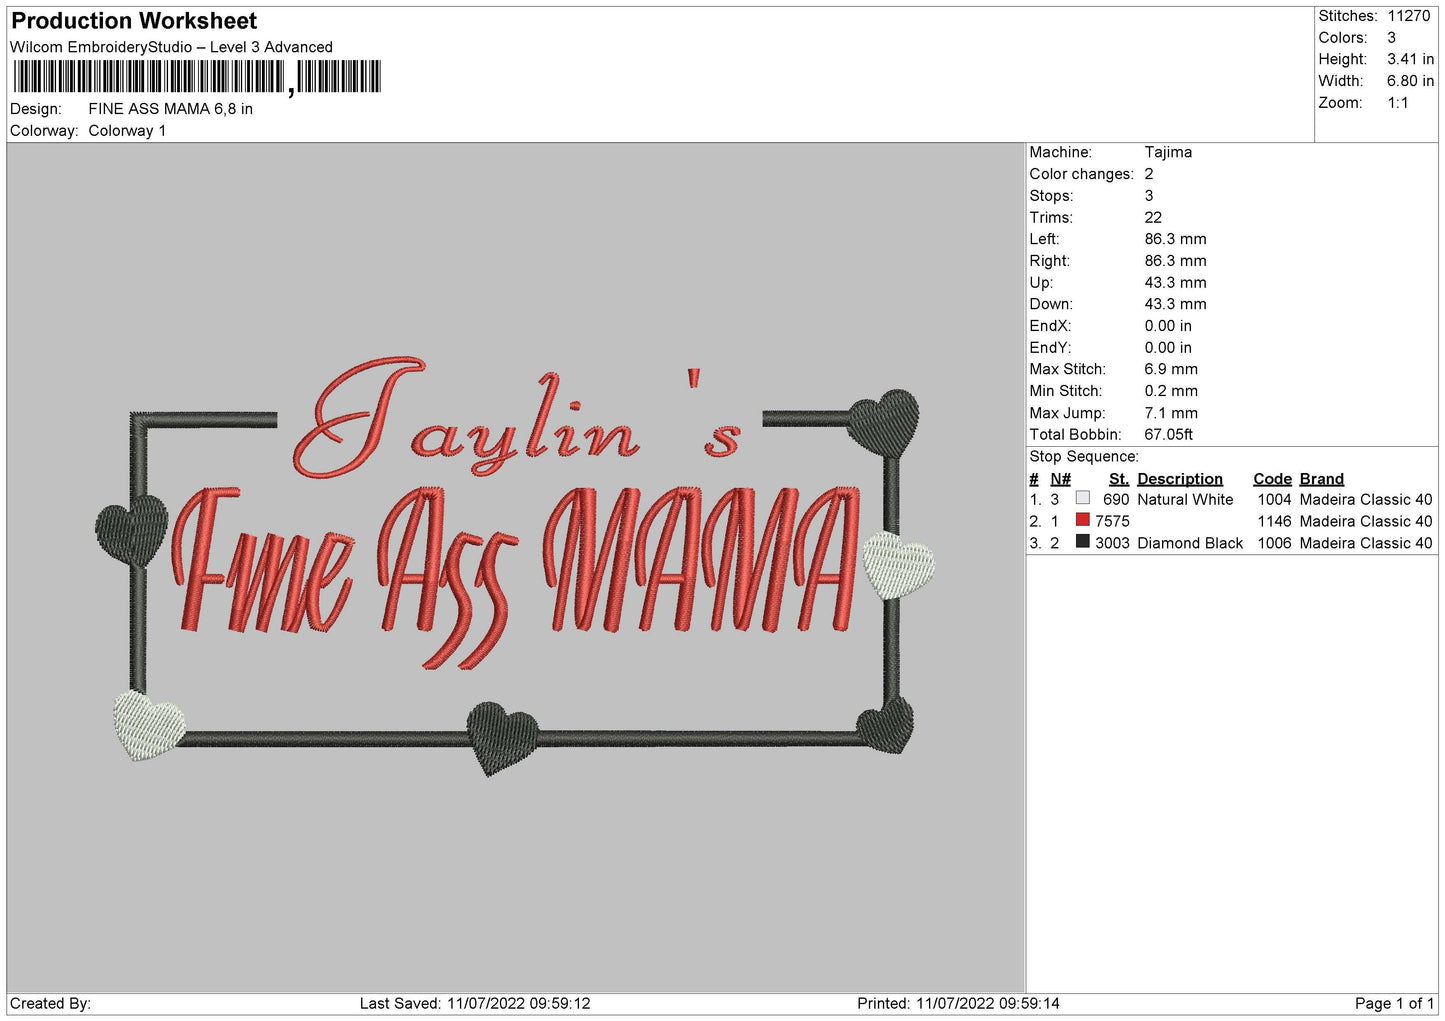
Task: Click the Max Stitch value "6.9 mm"
Action: click(1171, 369)
